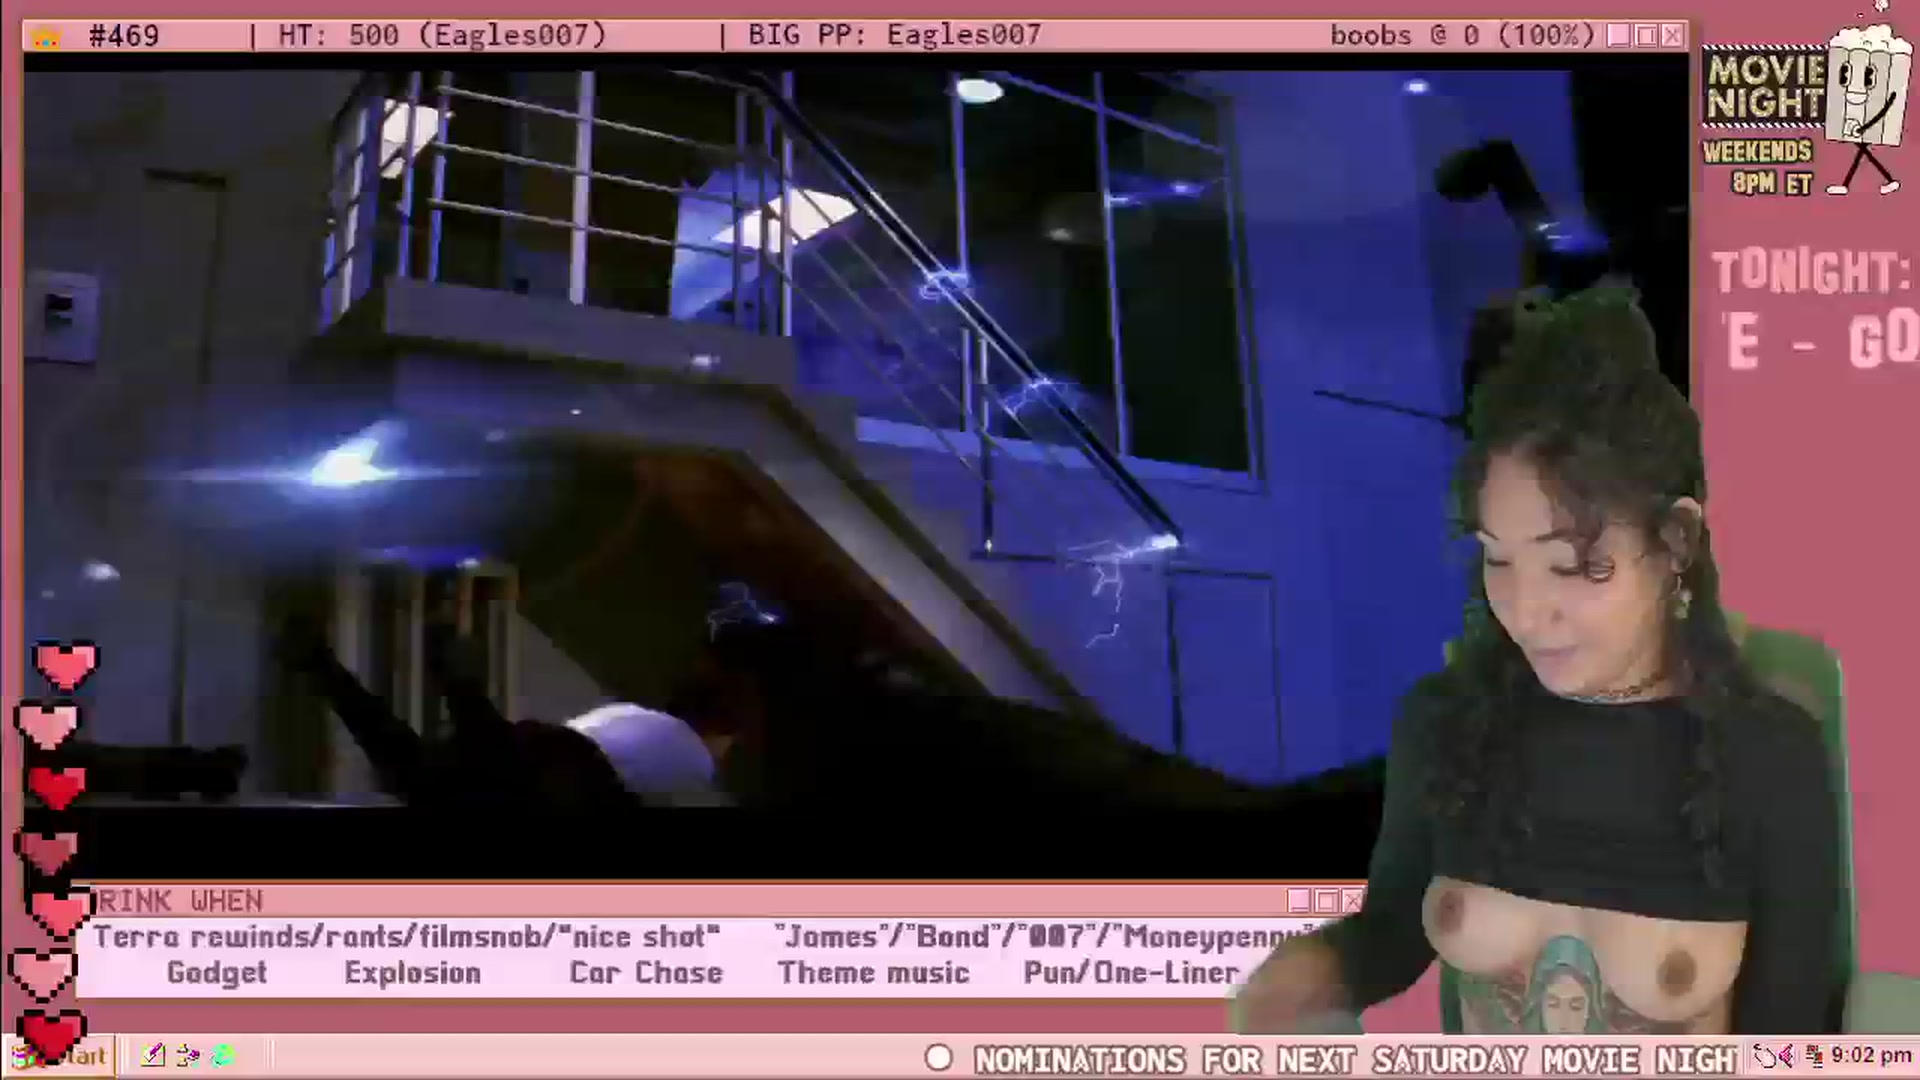Click the 9:02 pm clock
Viewport: 1920px width, 1080px height.
[x=1871, y=1056]
